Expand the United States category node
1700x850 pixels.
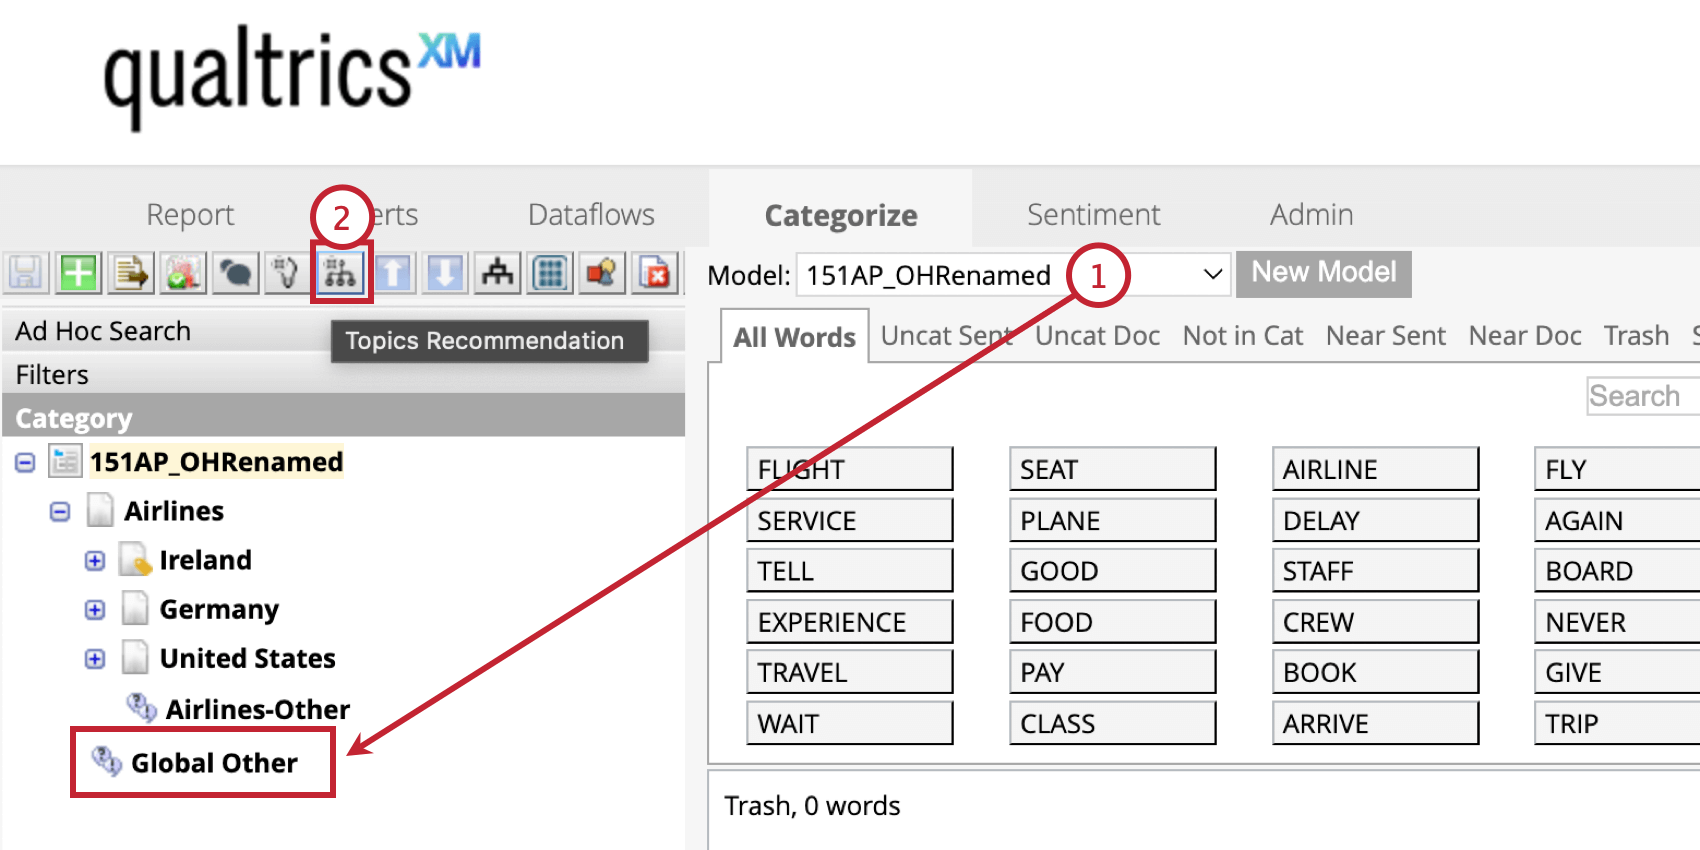(95, 659)
